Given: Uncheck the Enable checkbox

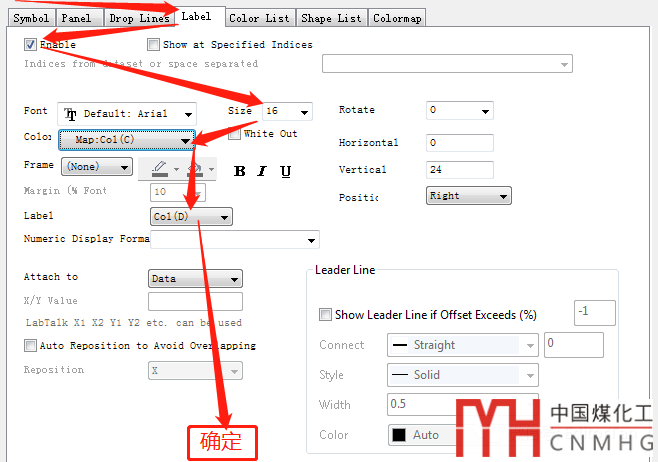Looking at the screenshot, I should pyautogui.click(x=31, y=45).
